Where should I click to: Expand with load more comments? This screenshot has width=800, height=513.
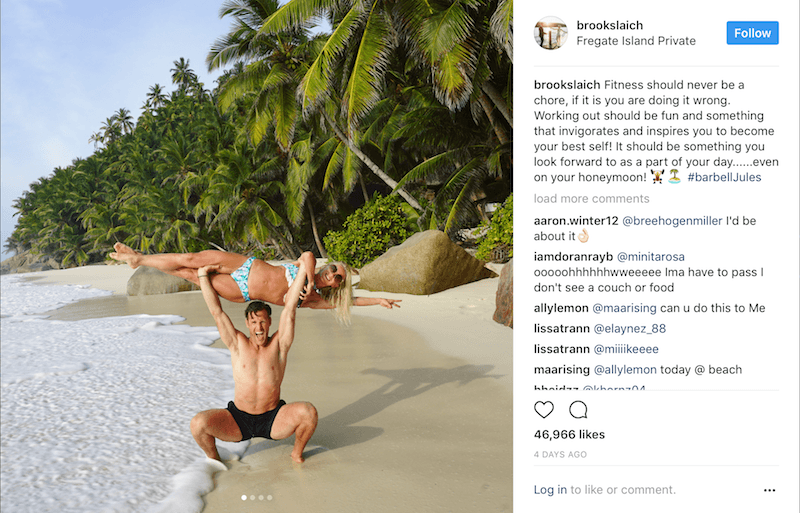tap(591, 199)
